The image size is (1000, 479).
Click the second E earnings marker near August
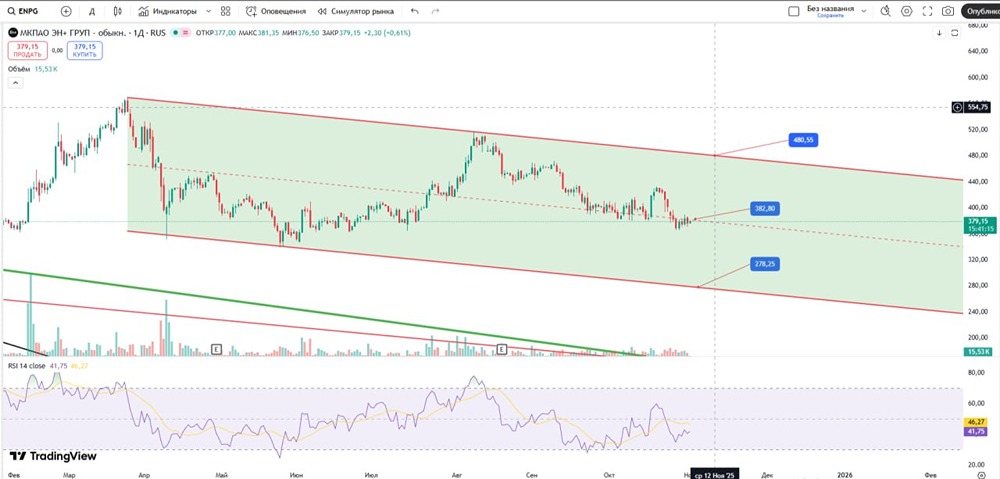point(502,349)
